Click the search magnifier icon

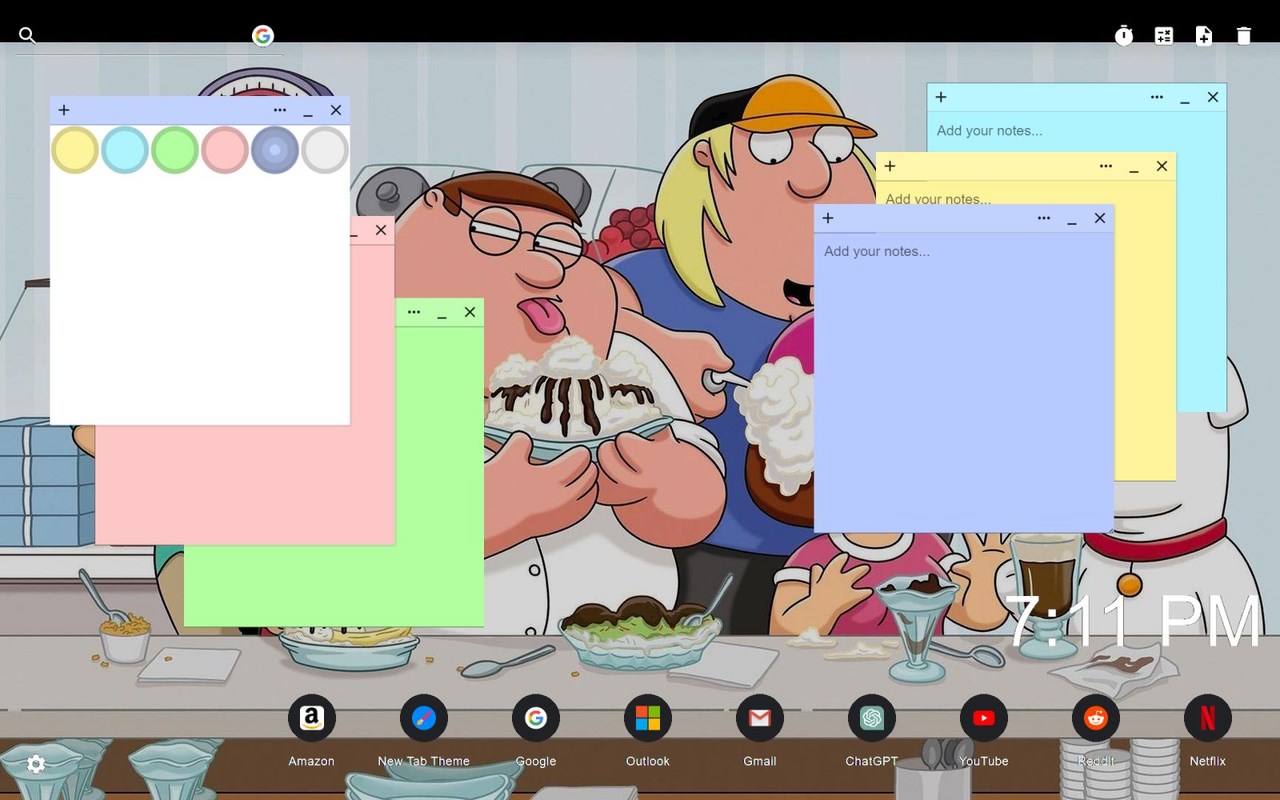(x=27, y=36)
